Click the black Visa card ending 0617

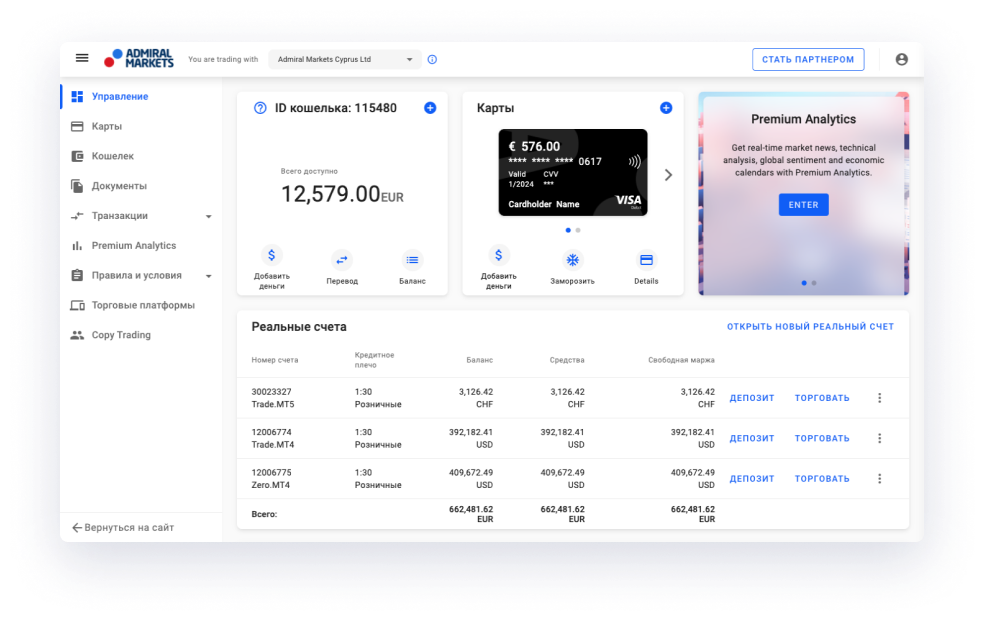573,173
